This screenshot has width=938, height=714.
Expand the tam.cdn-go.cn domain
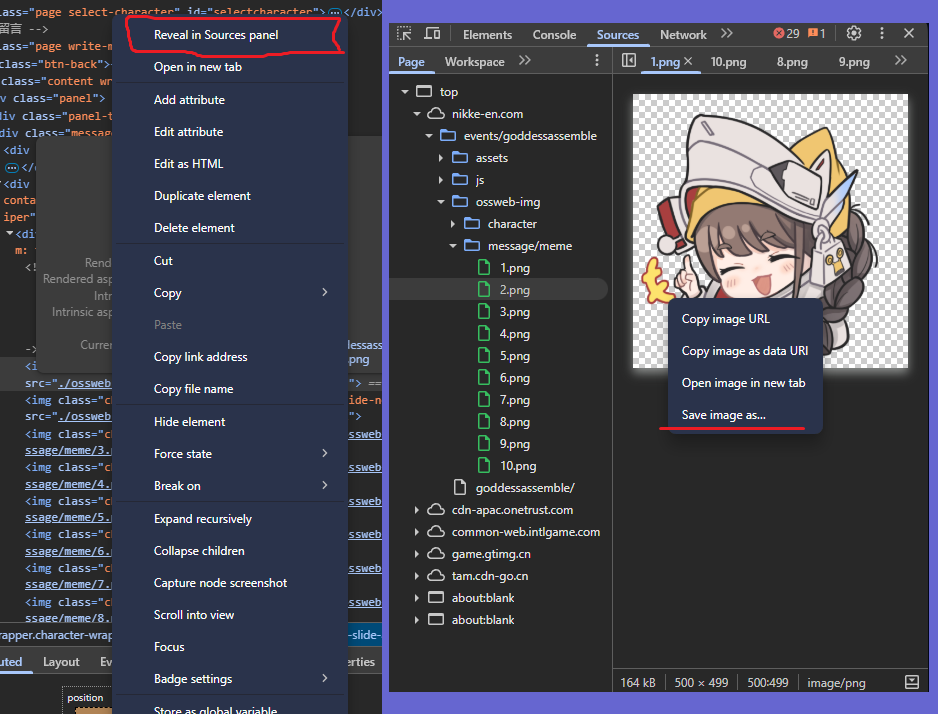417,576
